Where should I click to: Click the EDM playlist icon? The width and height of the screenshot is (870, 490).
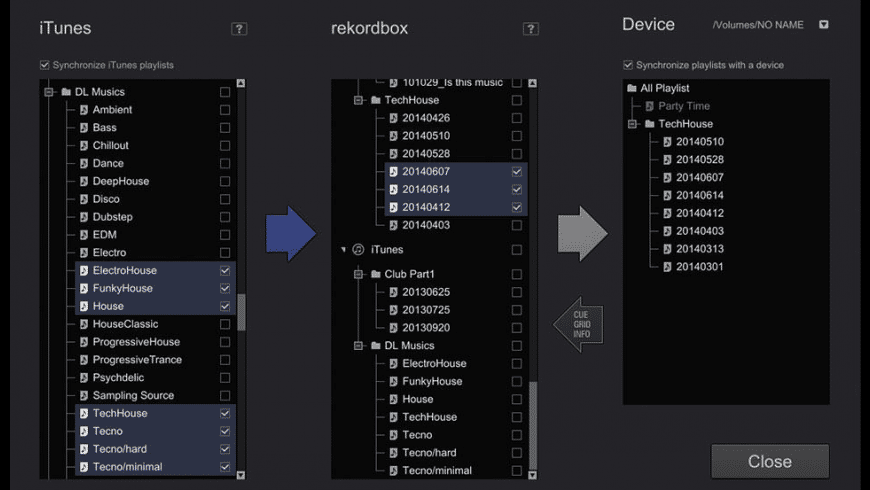pos(84,235)
